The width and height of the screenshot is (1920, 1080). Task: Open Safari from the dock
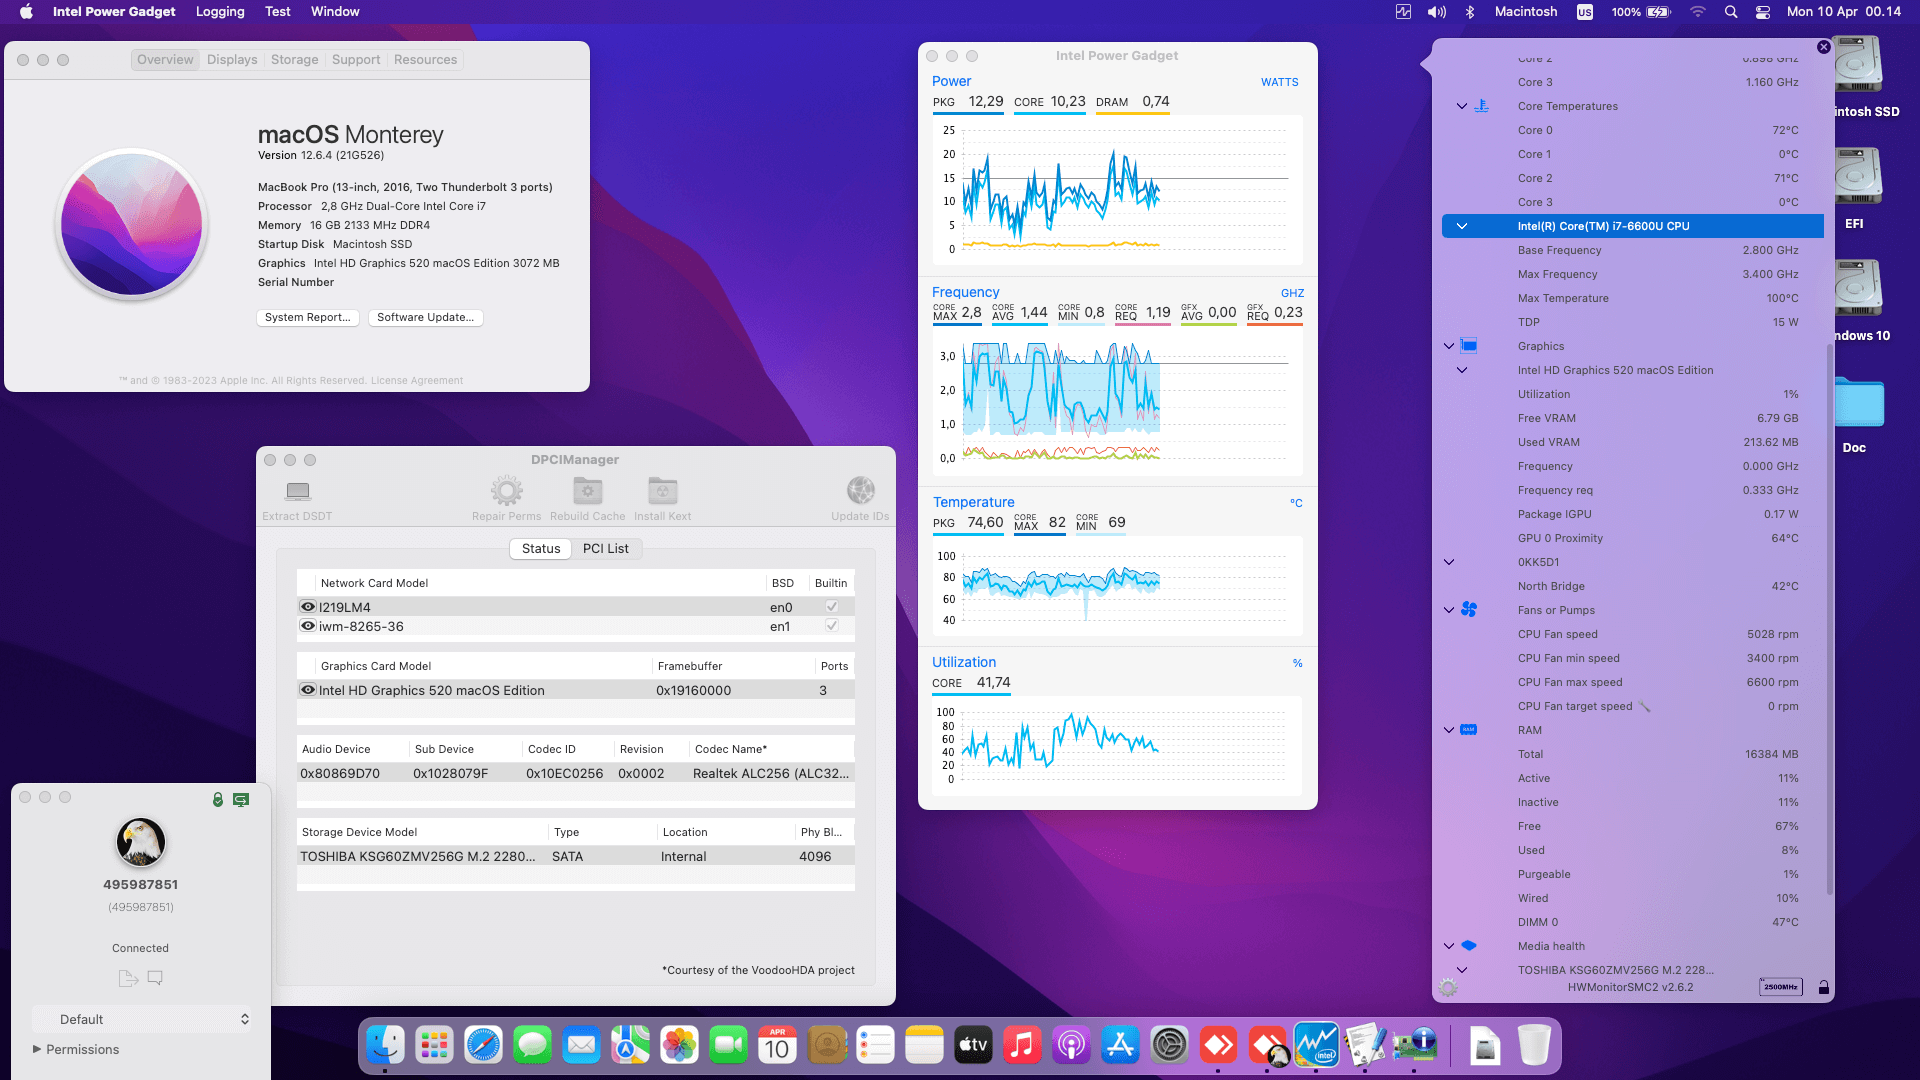coord(483,1046)
